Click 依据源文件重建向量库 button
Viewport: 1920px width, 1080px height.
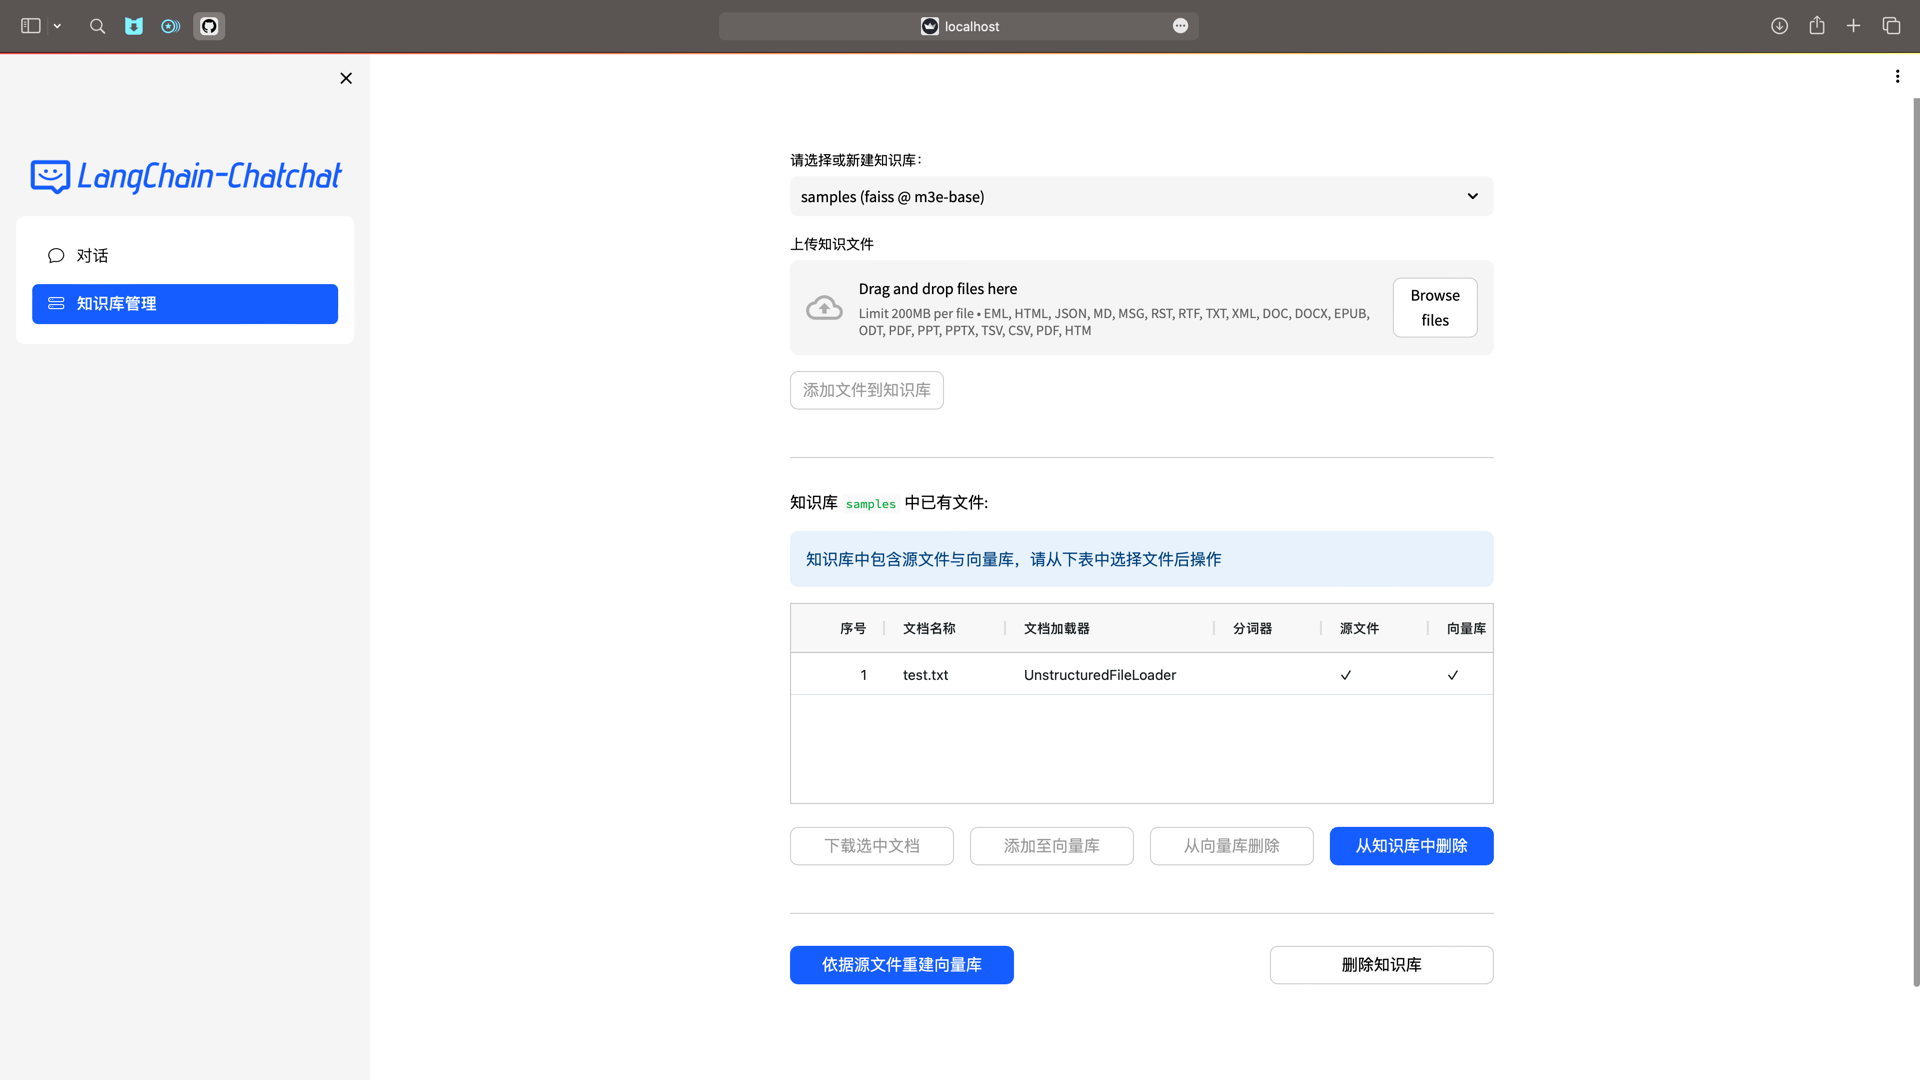point(901,964)
